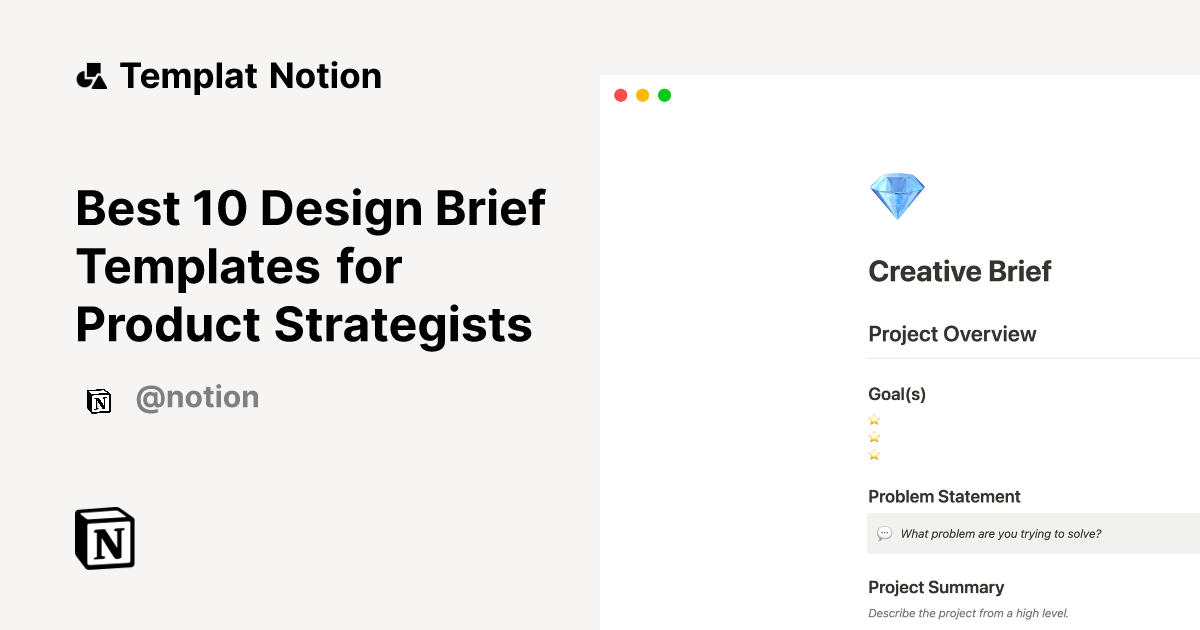The image size is (1200, 630).
Task: Click the placeholder text asking what problem to solve
Action: (1000, 533)
